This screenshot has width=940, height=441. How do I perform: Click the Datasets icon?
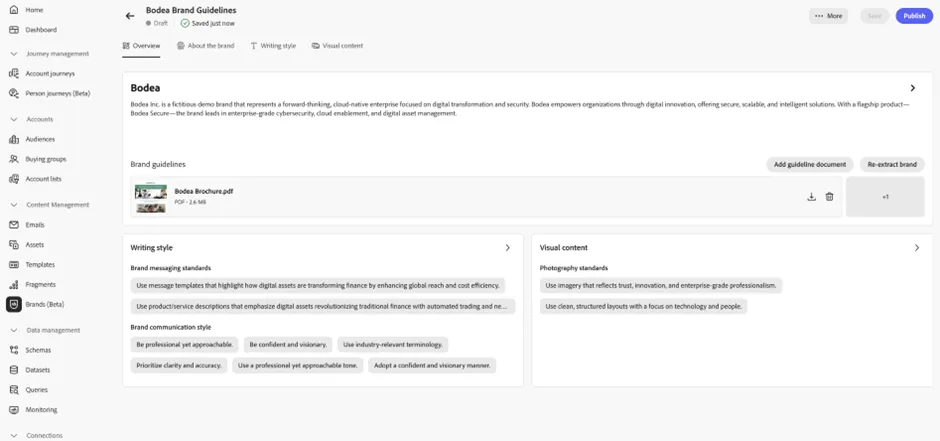14,370
